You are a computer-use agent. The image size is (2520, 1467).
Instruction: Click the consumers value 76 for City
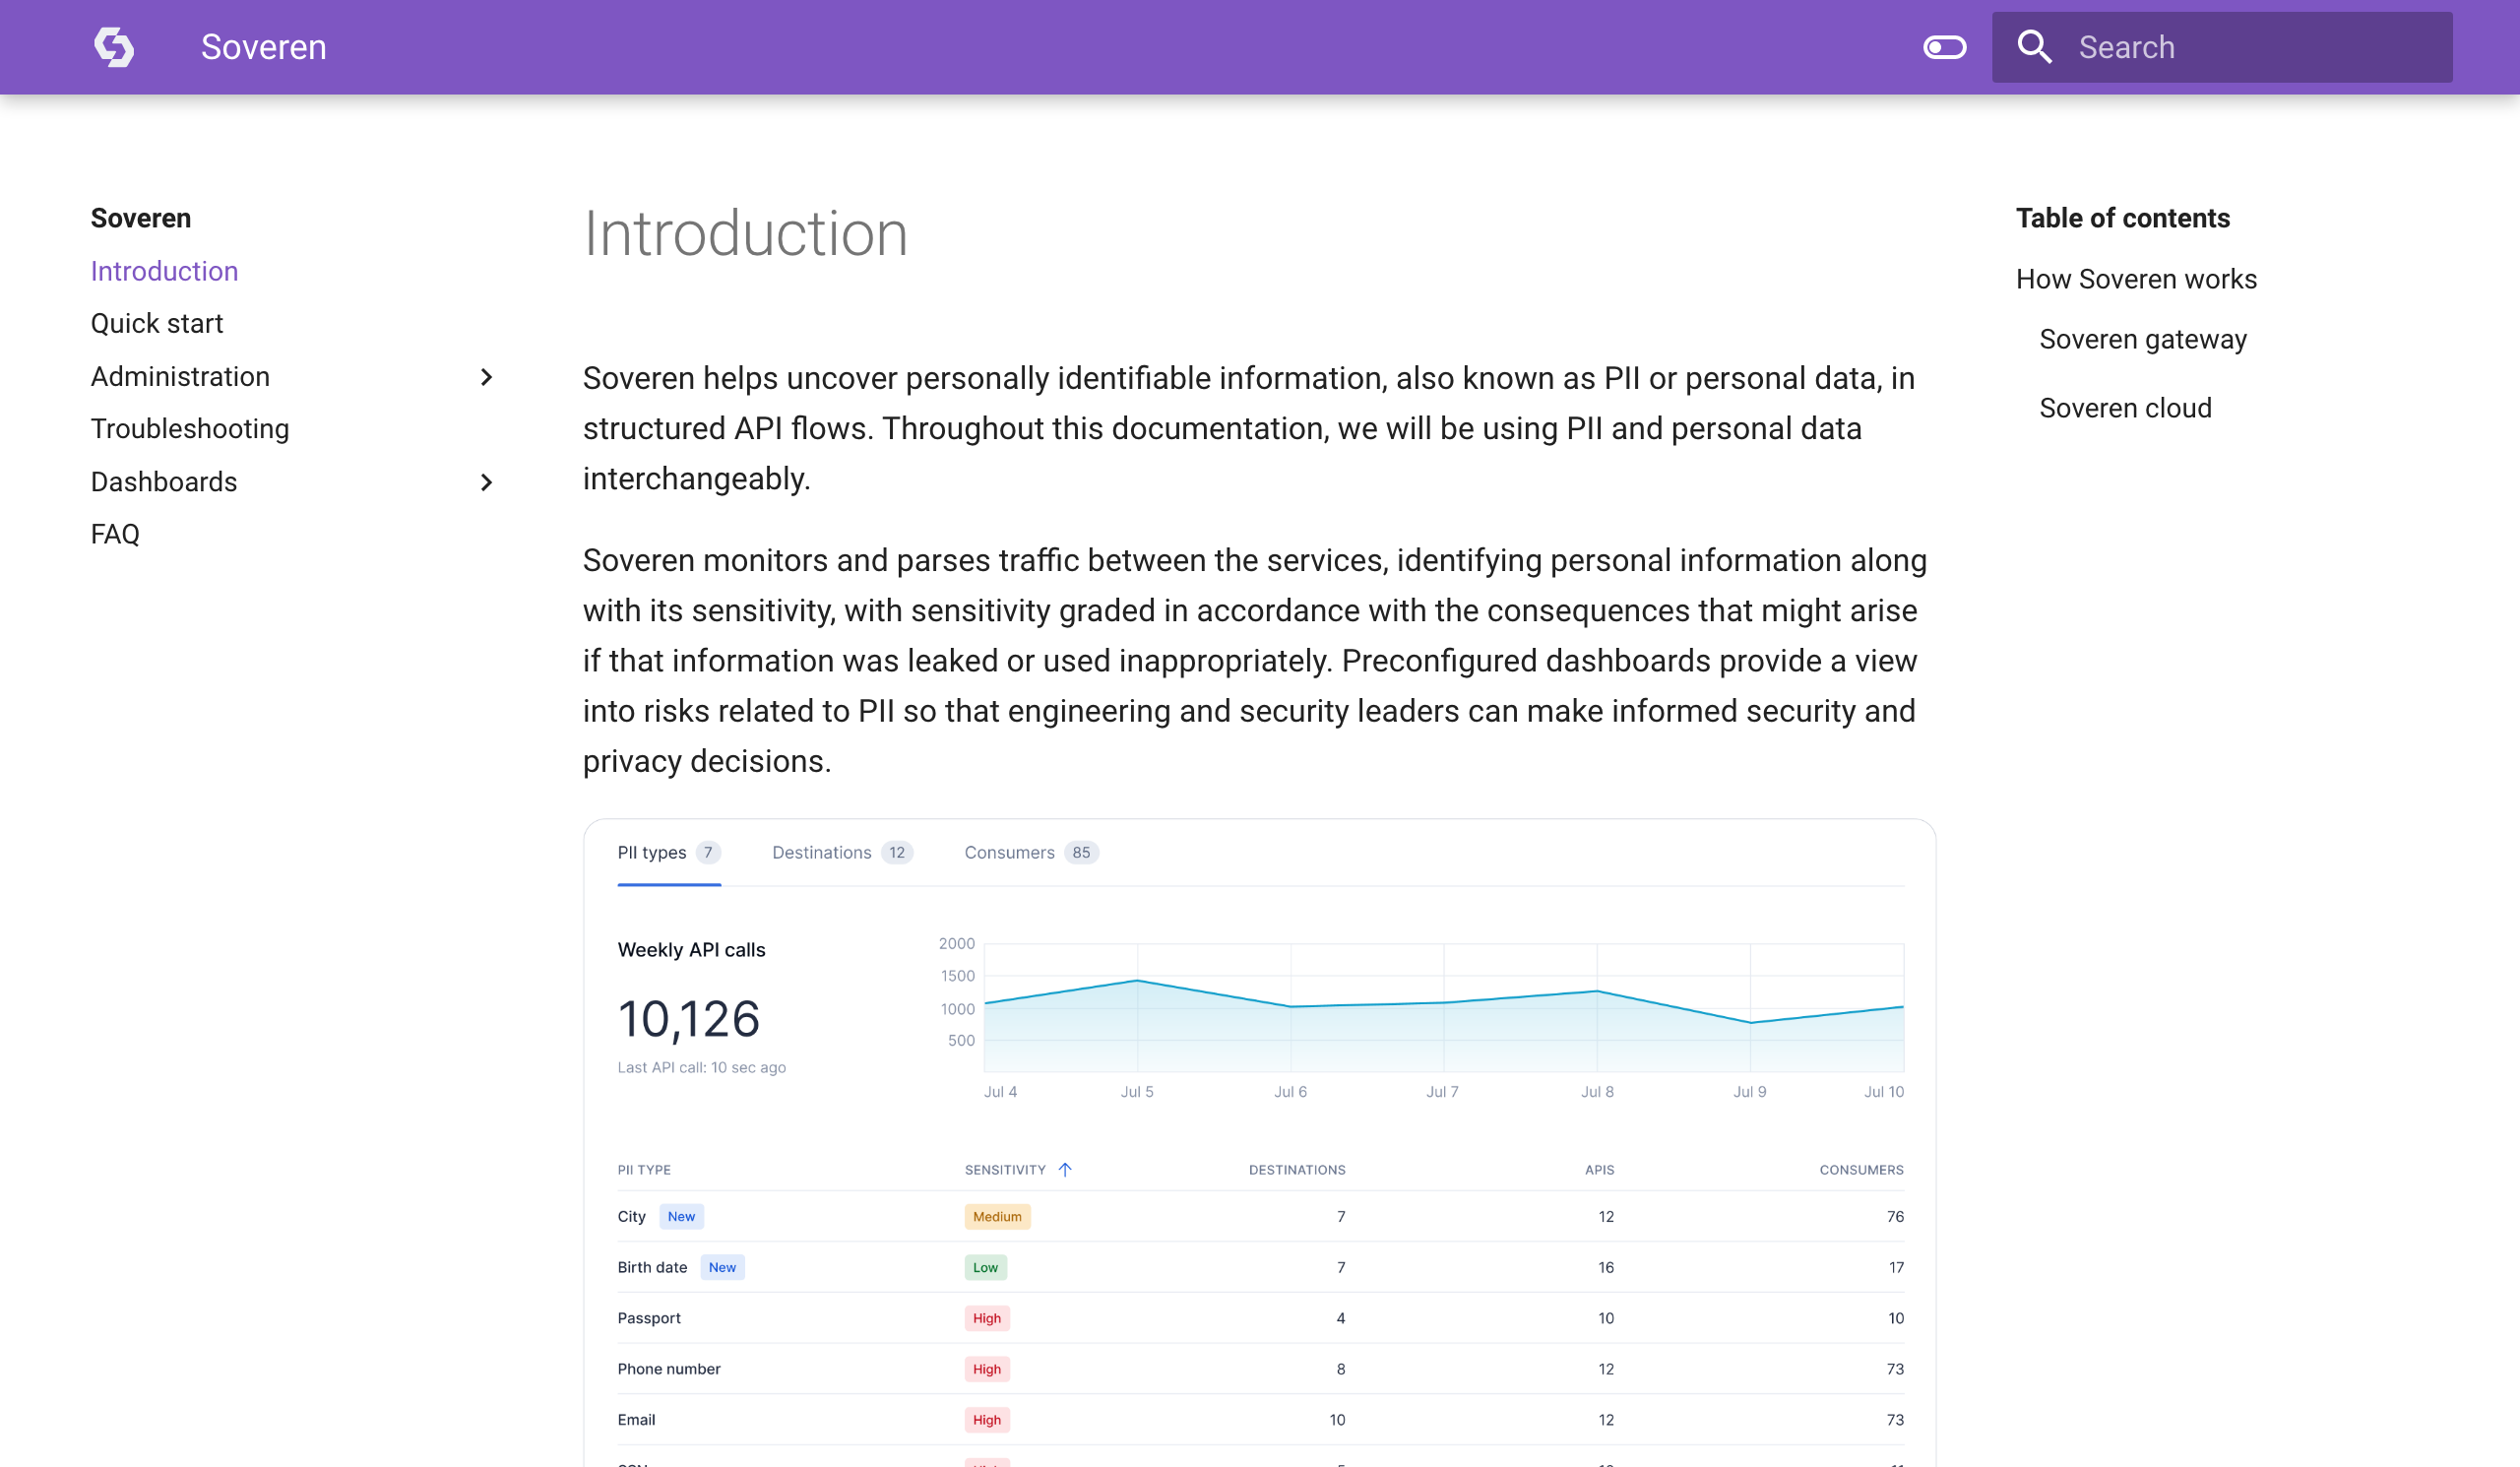click(x=1895, y=1216)
